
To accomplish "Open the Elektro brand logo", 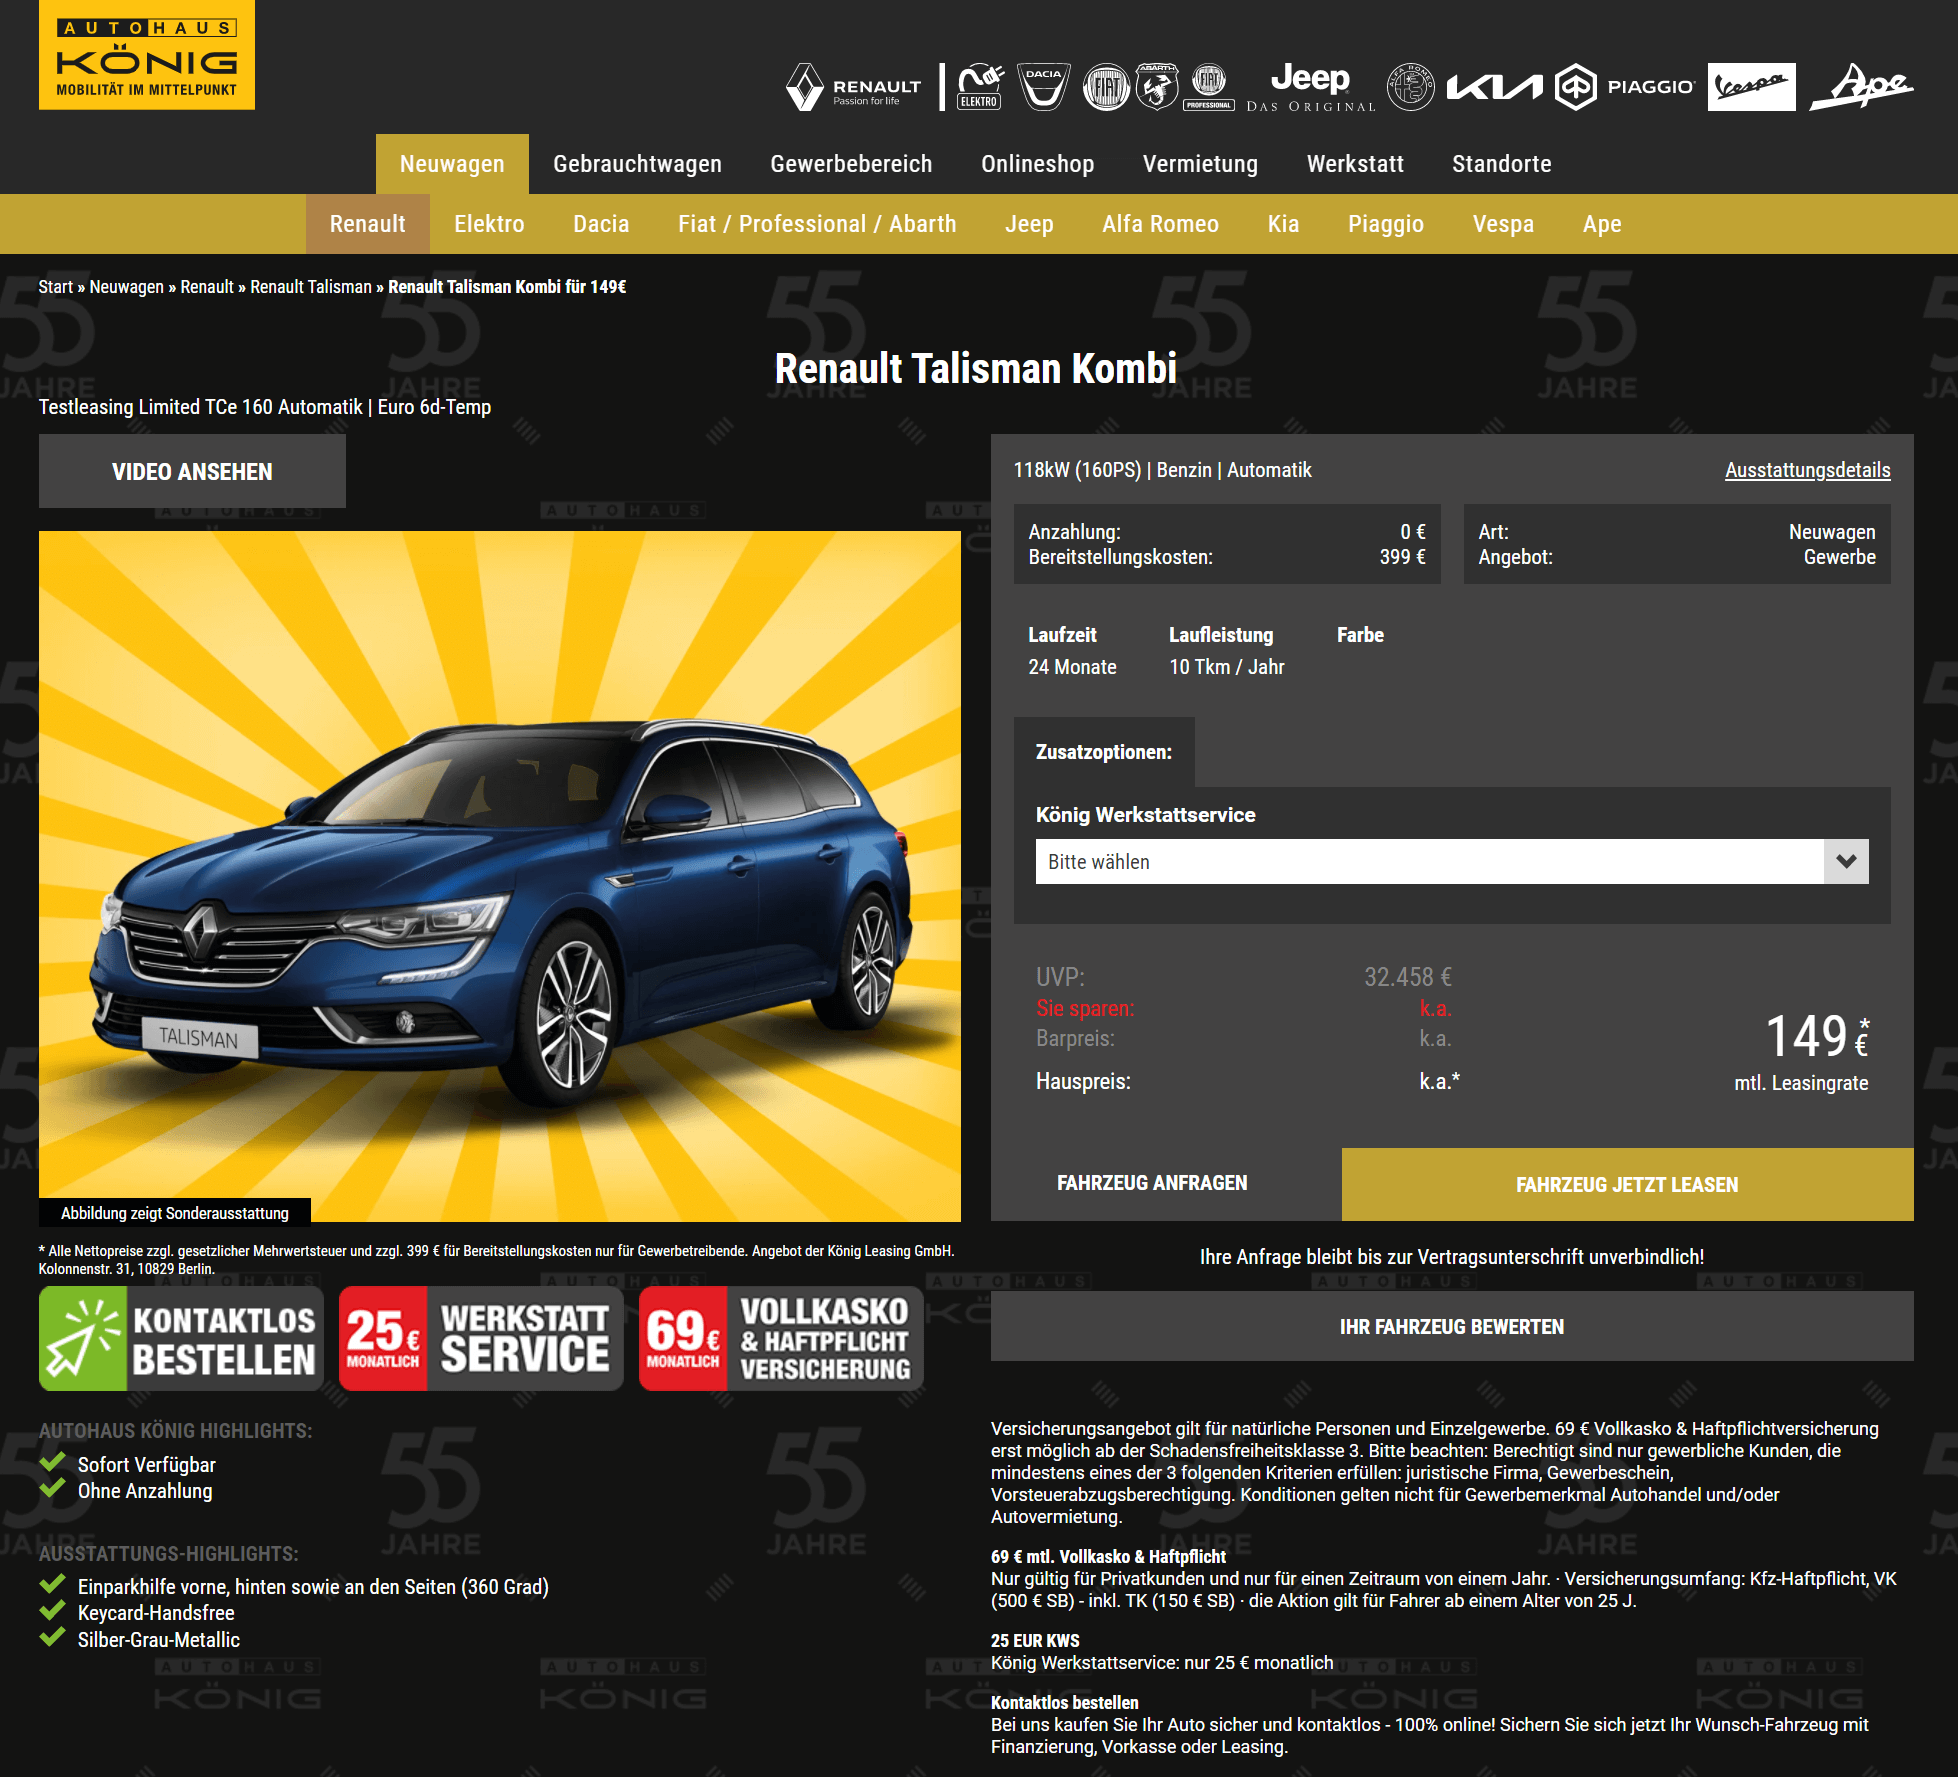I will (980, 87).
